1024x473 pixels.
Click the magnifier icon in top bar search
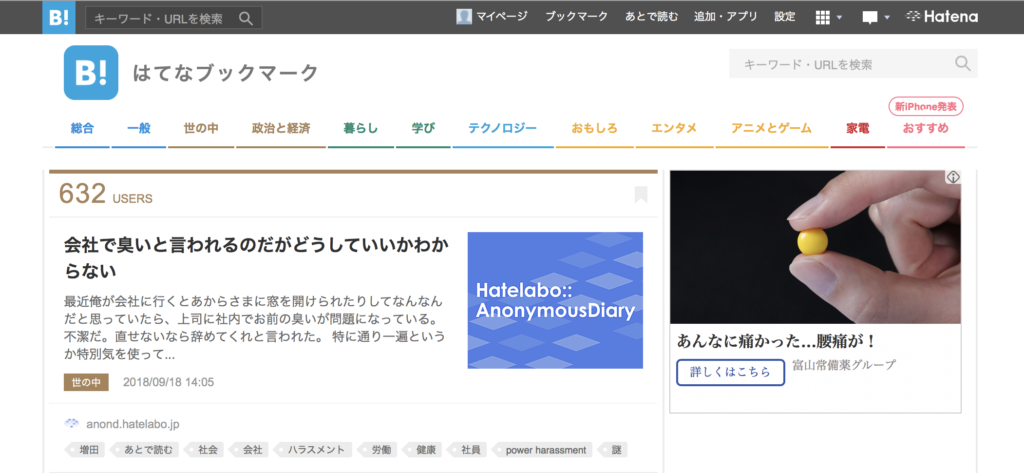[x=246, y=18]
